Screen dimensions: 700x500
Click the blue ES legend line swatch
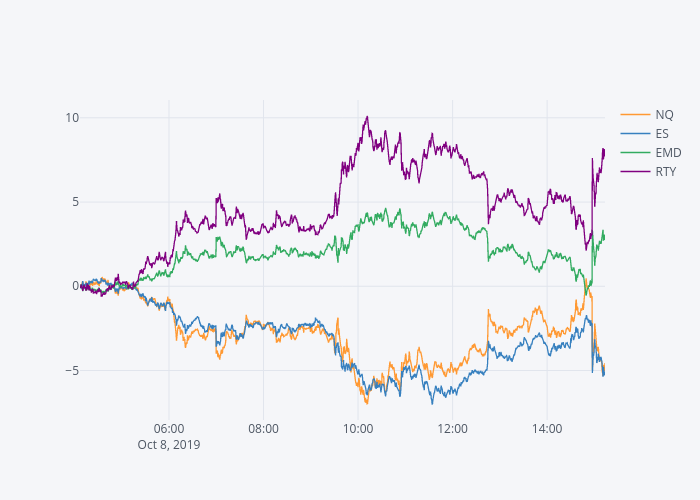[635, 133]
